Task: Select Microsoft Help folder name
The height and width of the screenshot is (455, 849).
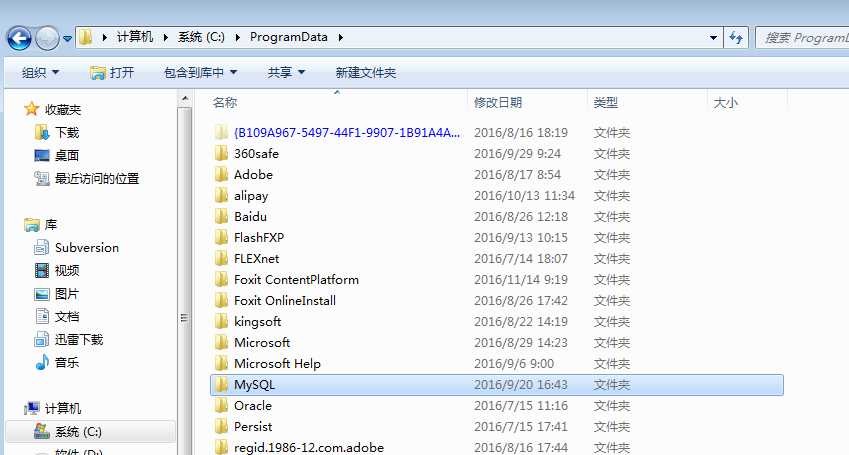Action: 277,363
